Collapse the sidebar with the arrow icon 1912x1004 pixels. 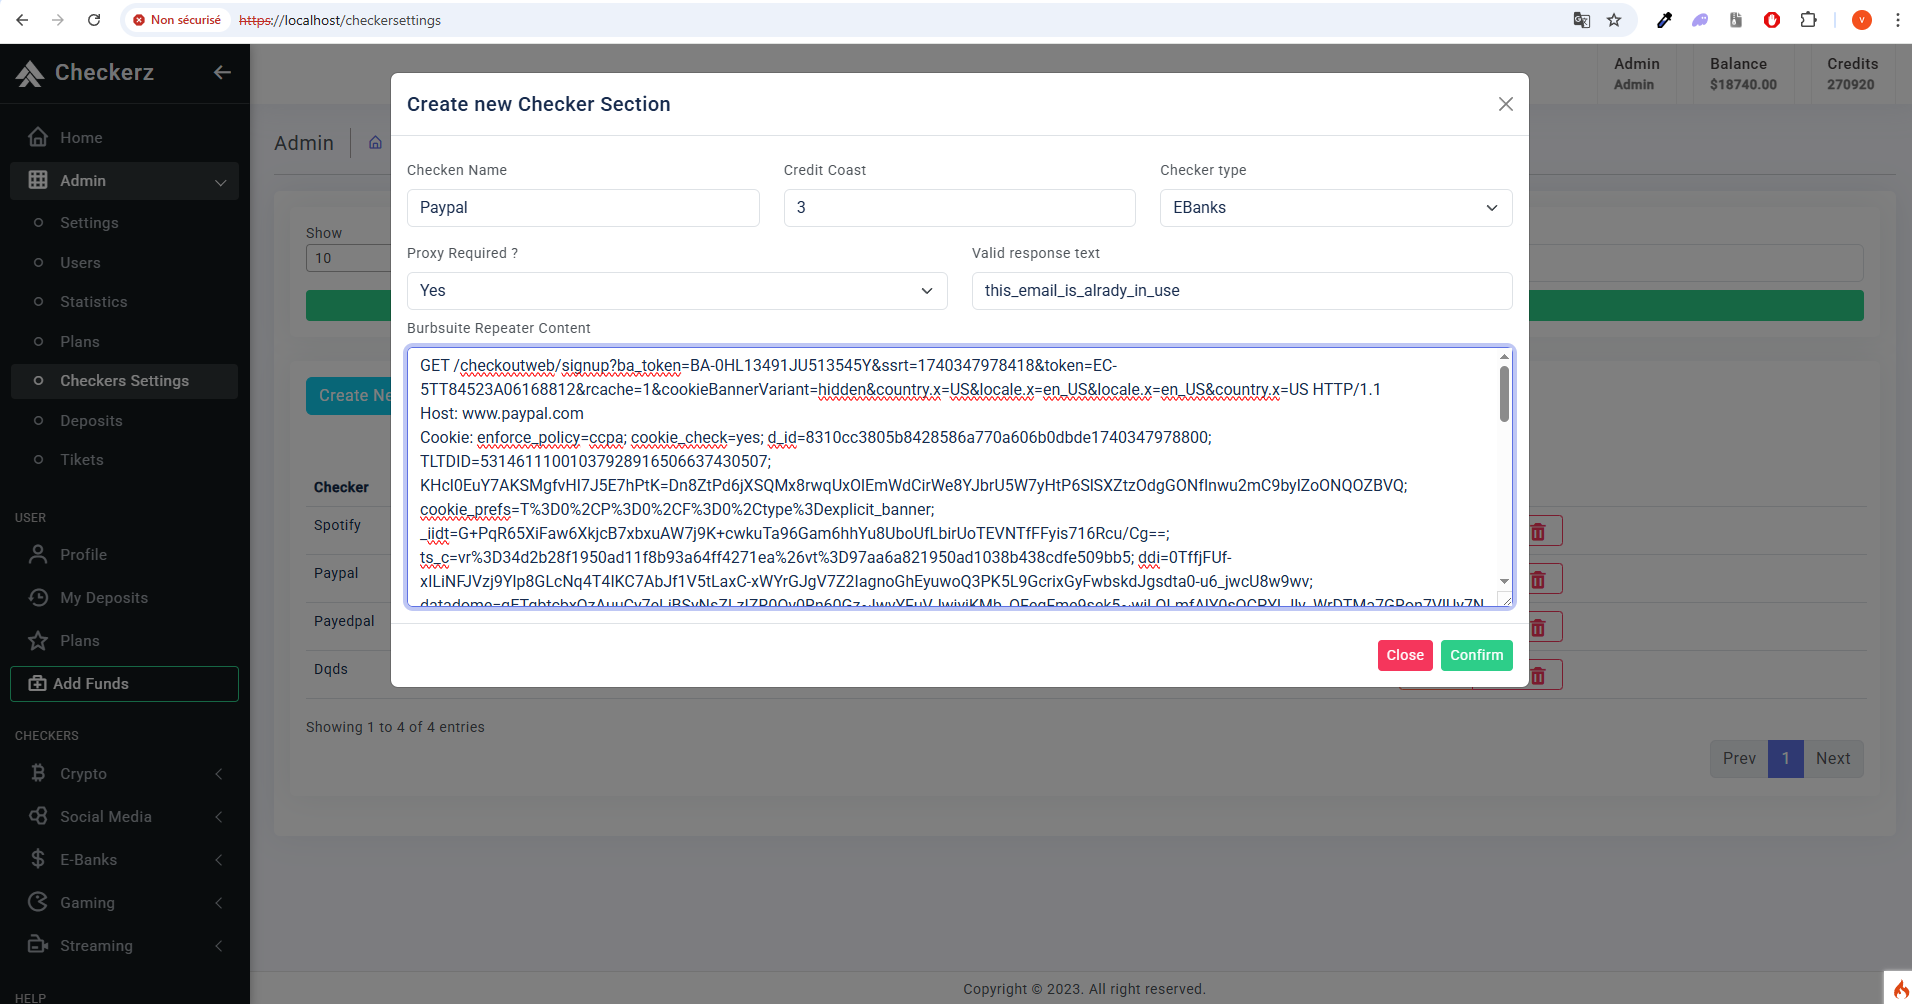tap(222, 72)
